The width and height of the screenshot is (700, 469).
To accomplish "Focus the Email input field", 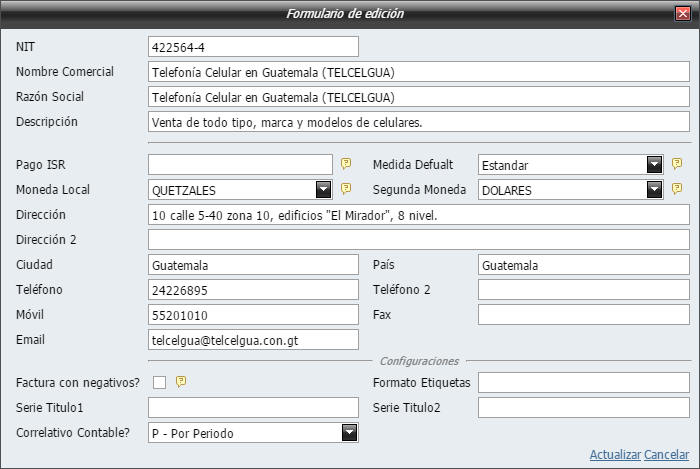I will click(253, 340).
